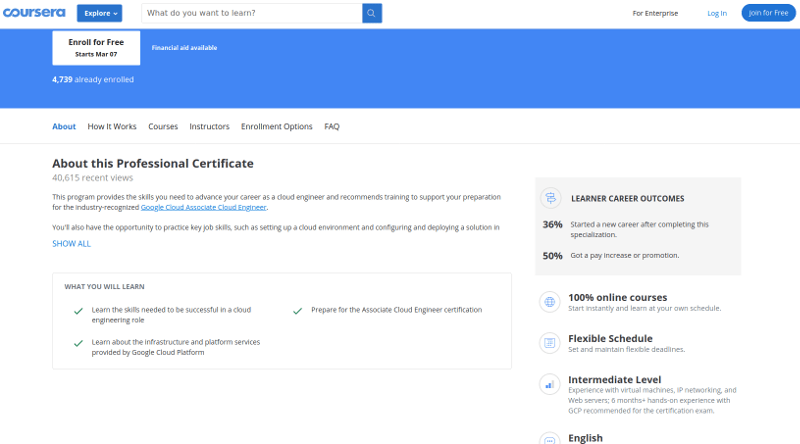800x444 pixels.
Task: Go to the Courses tab
Action: click(163, 127)
